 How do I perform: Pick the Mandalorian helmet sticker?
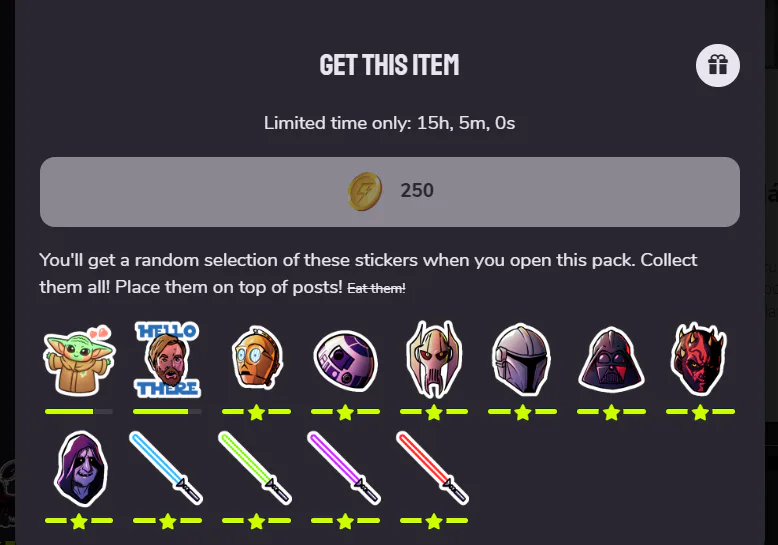click(522, 359)
